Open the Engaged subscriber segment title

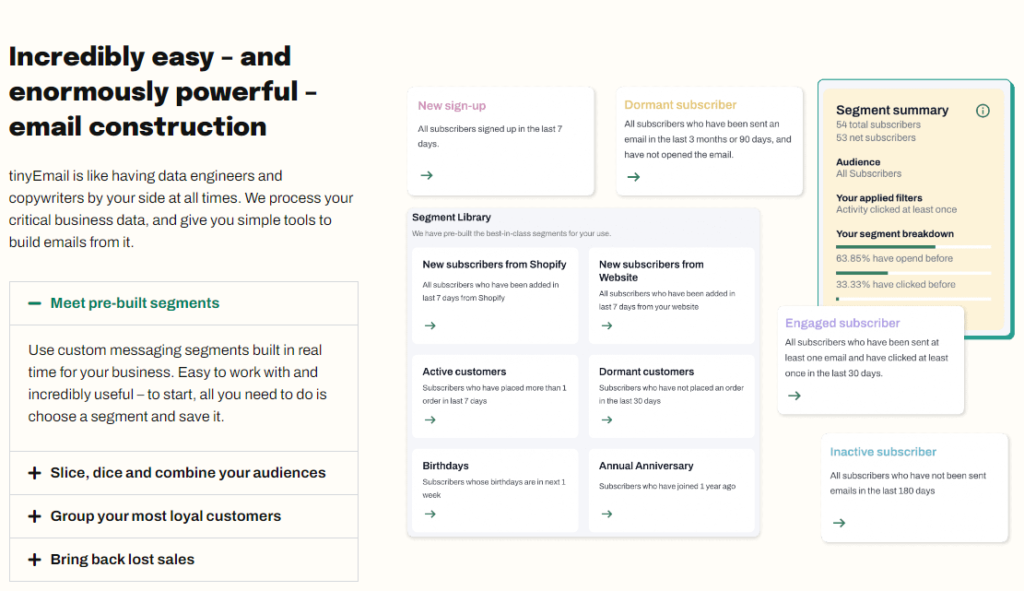pos(842,323)
